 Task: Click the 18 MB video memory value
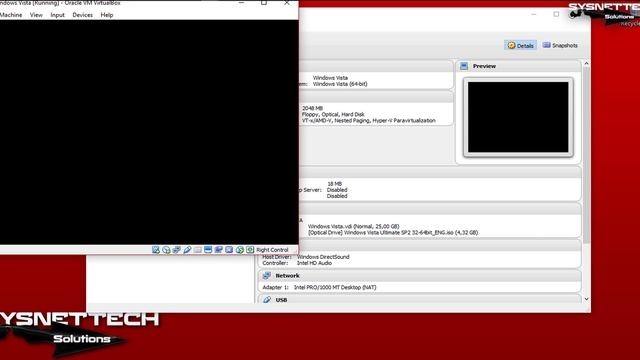[334, 184]
